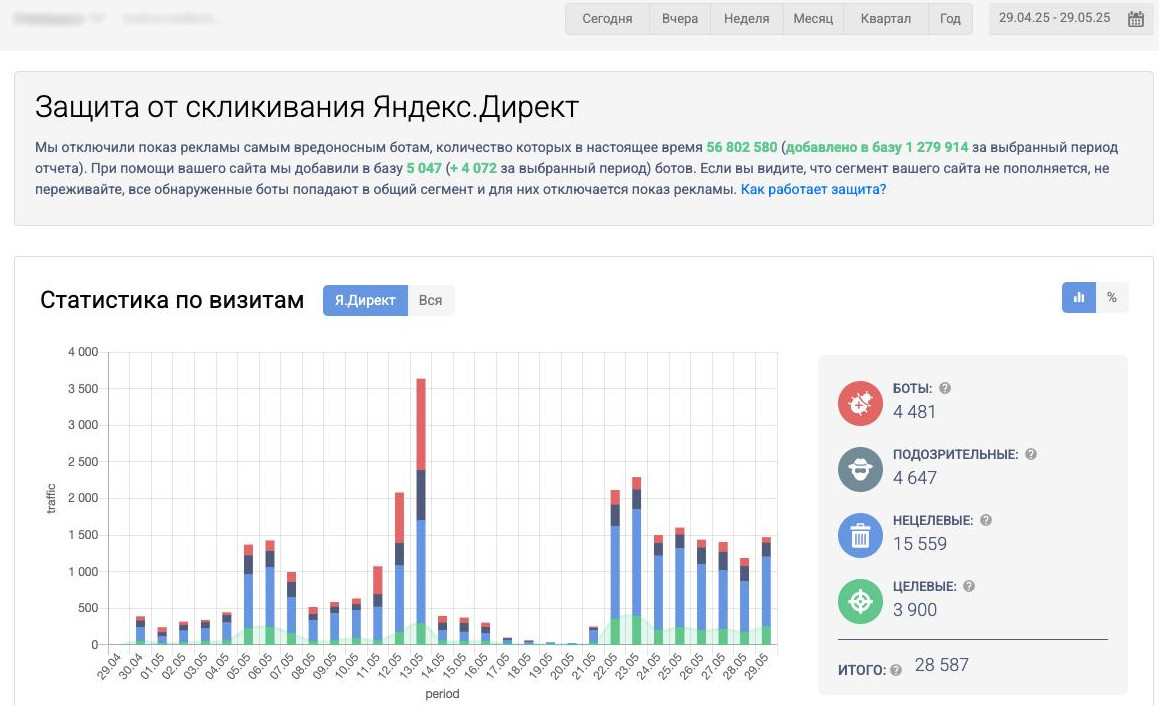Select the Сегодня period button
The image size is (1159, 706).
point(607,18)
